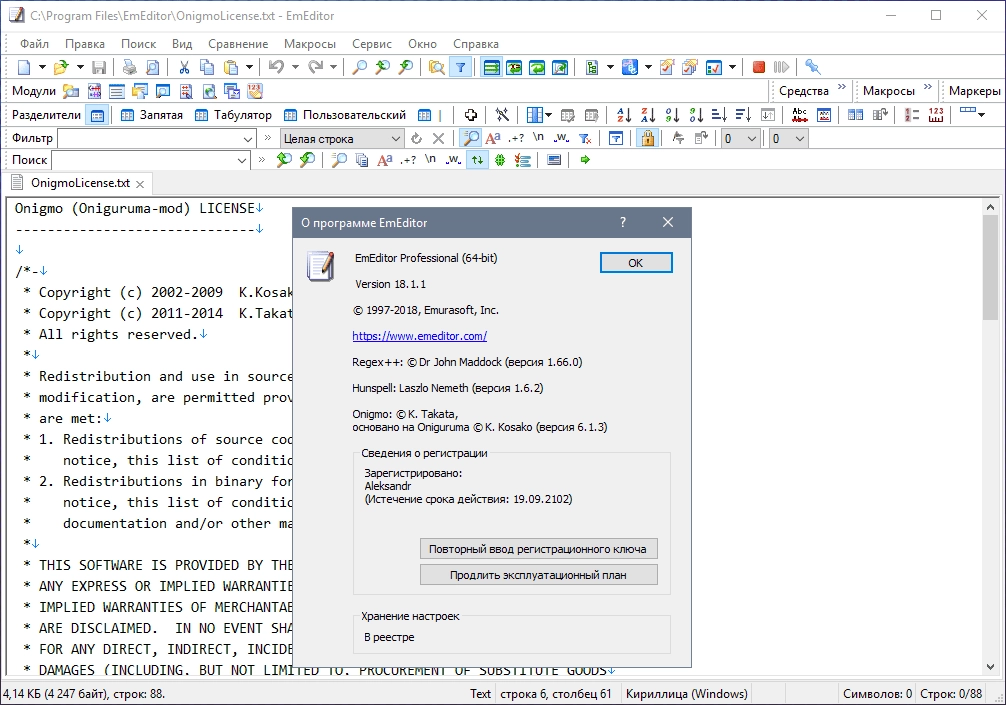1006x705 pixels.
Task: Toggle regular expressions .+? in the Фильтр bar
Action: 516,139
